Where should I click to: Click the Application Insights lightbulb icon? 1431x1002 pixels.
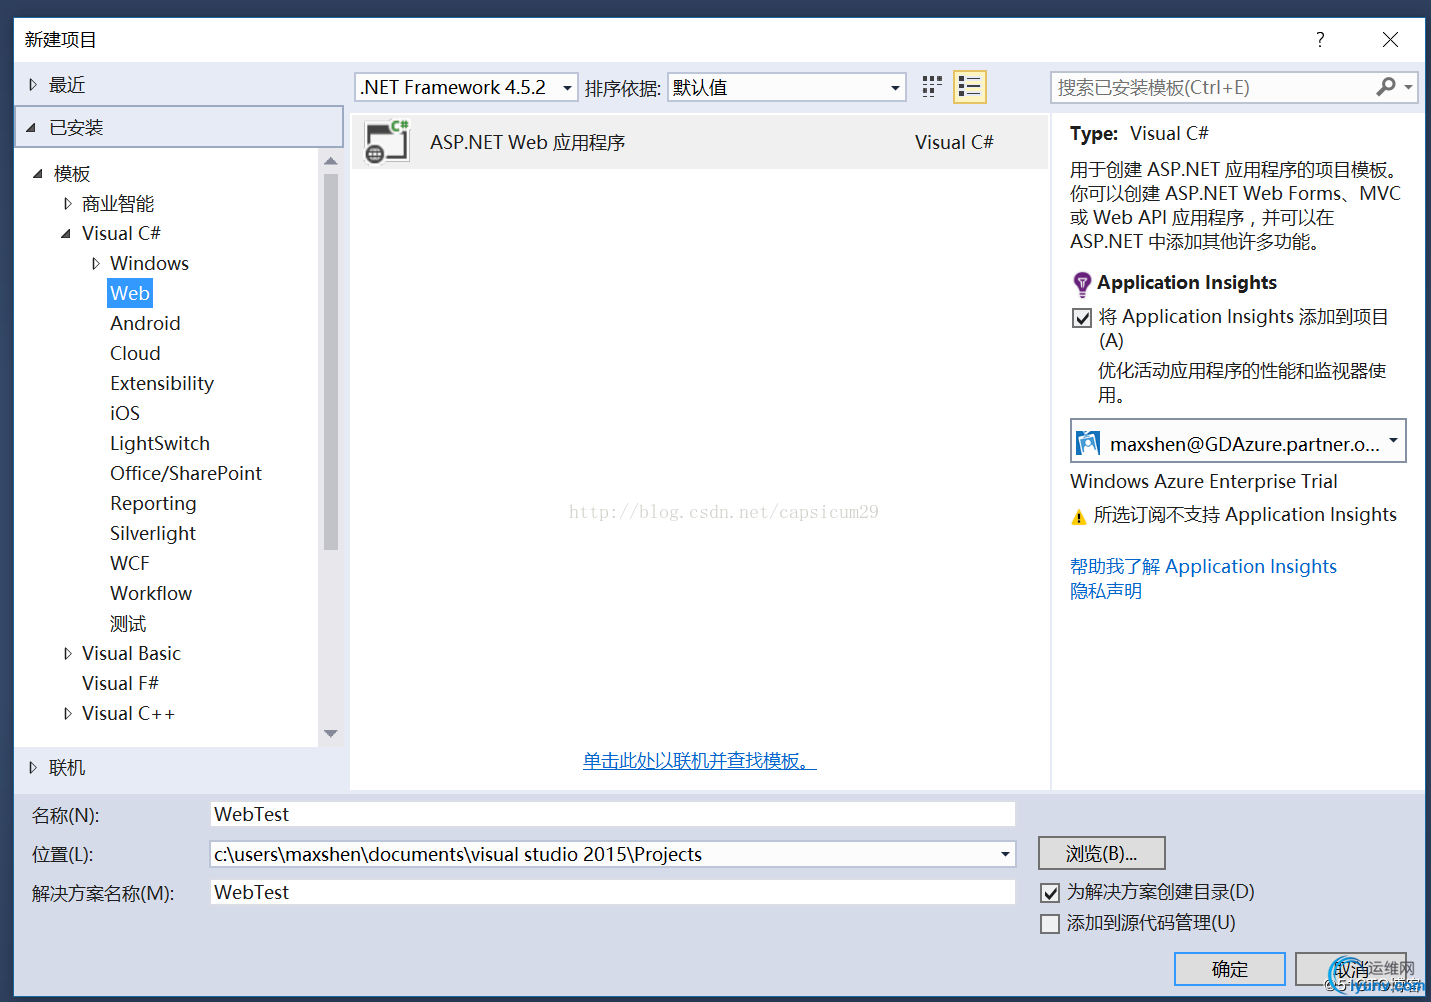(x=1082, y=284)
